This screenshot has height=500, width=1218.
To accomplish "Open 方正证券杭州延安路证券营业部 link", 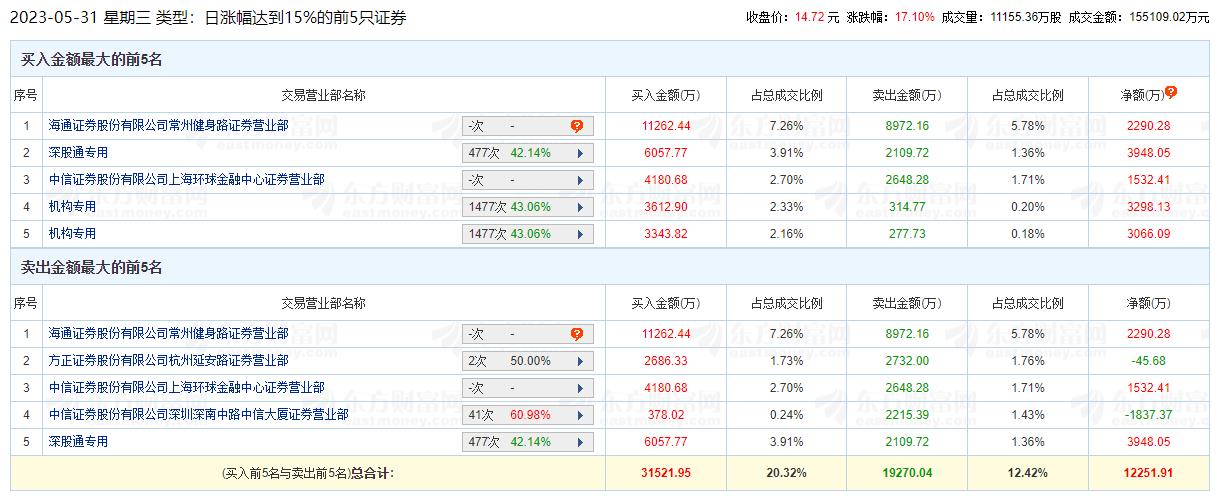I will click(168, 361).
